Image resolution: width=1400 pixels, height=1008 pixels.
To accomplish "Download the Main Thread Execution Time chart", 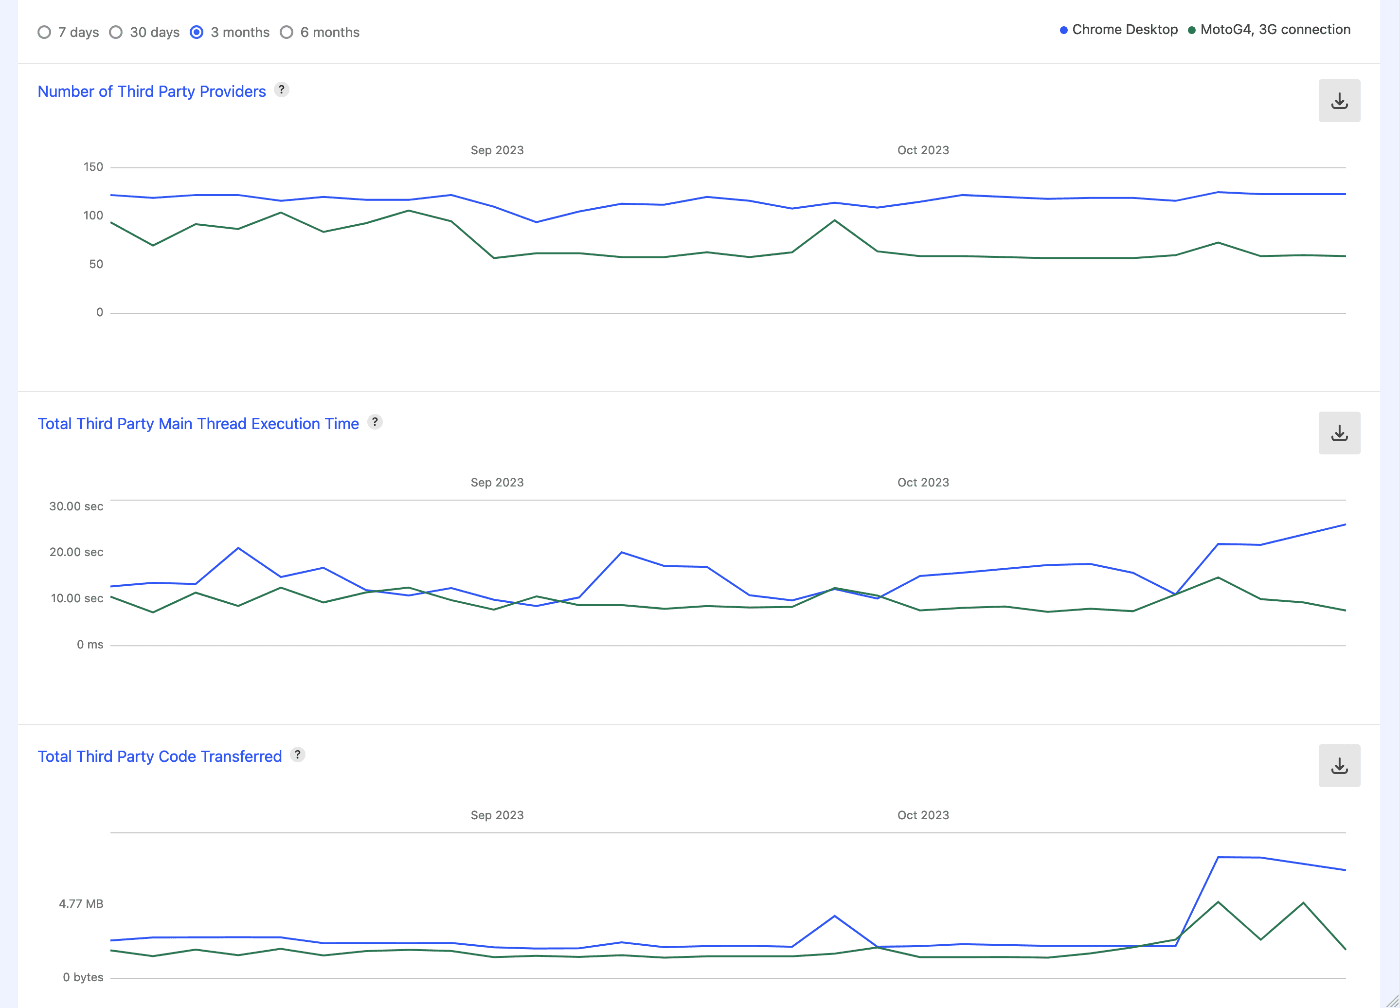I will (1339, 433).
